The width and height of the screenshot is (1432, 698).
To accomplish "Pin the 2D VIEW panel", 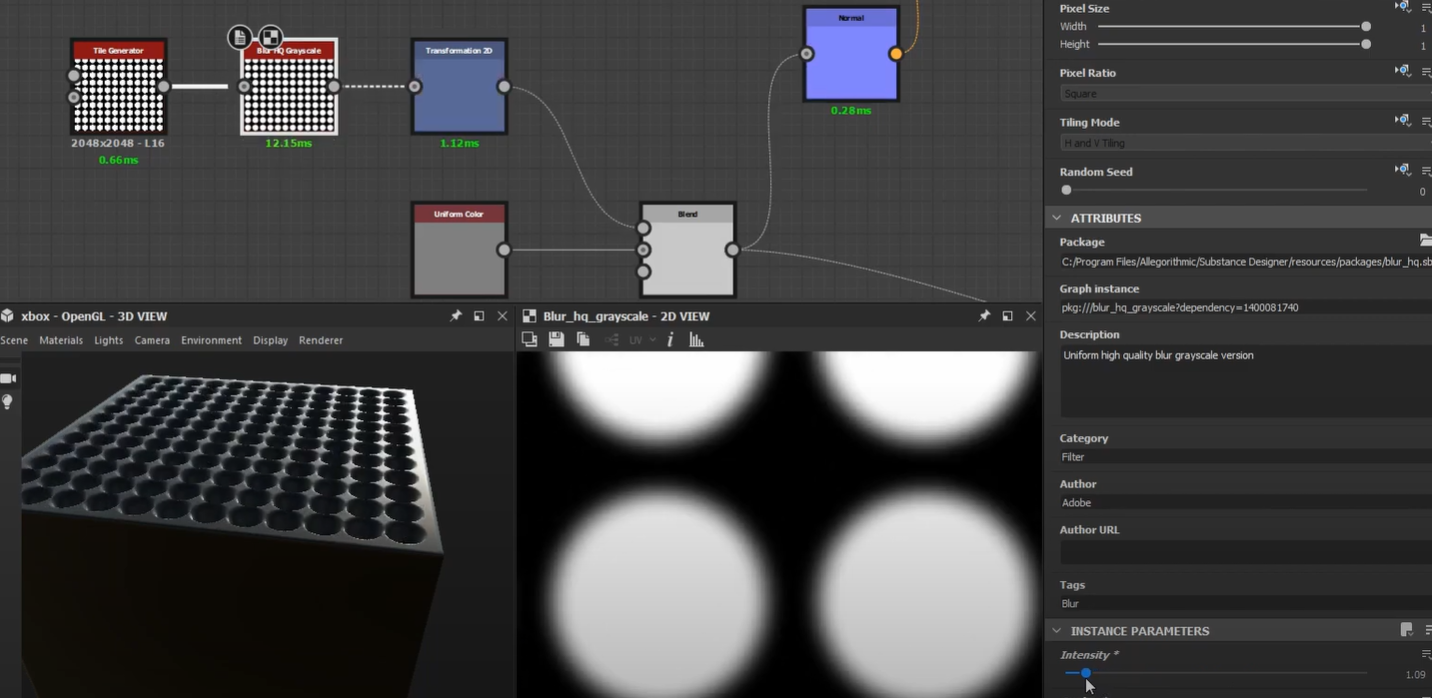I will (983, 315).
